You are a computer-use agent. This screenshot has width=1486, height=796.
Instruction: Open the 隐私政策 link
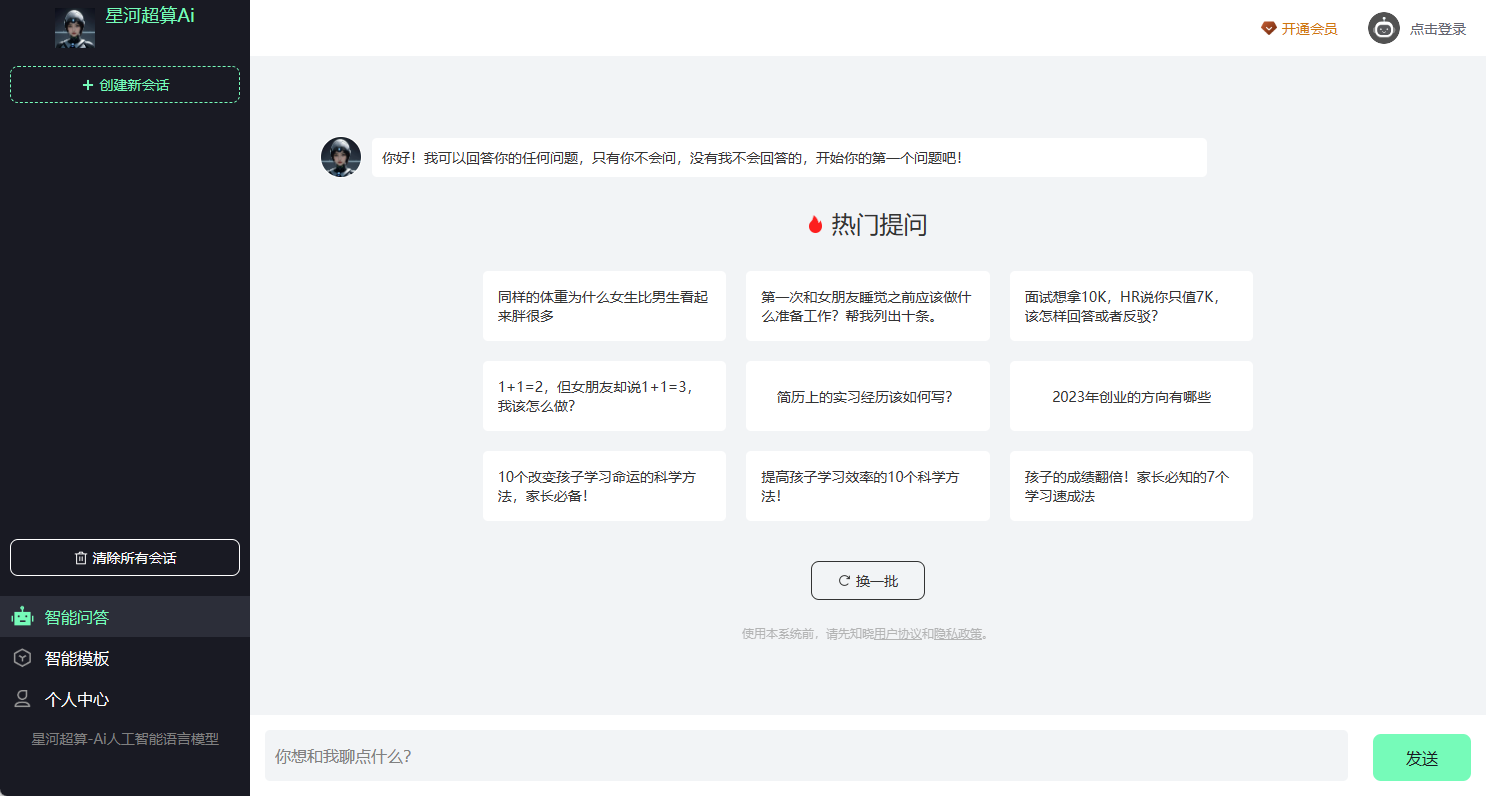tap(957, 634)
